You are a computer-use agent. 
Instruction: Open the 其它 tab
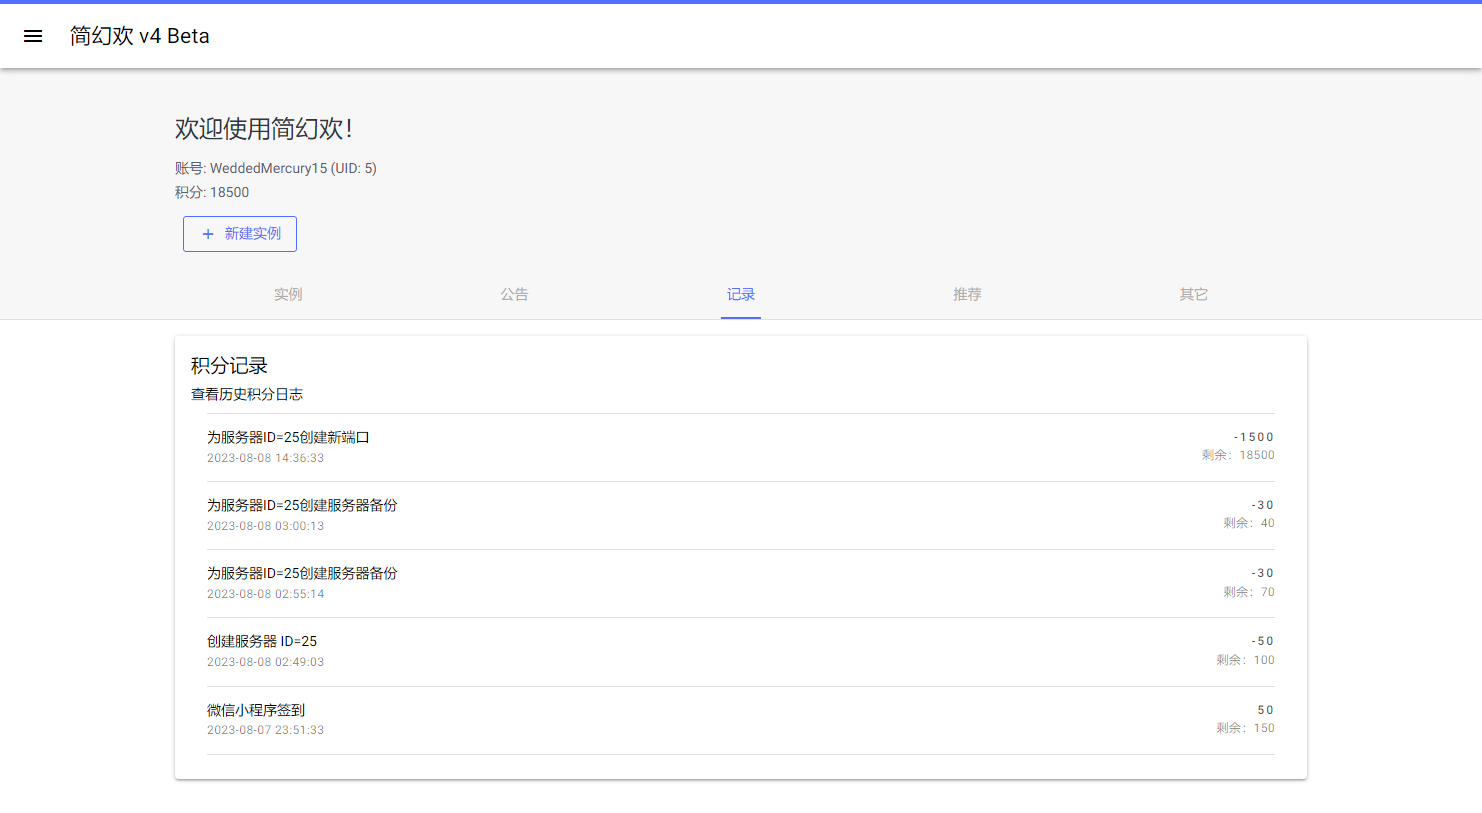pos(1193,295)
